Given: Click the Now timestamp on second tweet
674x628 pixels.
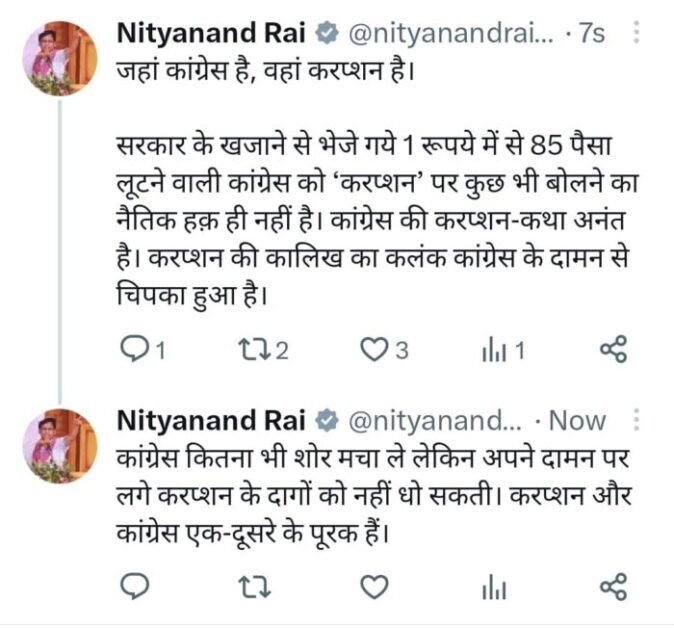Looking at the screenshot, I should (x=578, y=420).
